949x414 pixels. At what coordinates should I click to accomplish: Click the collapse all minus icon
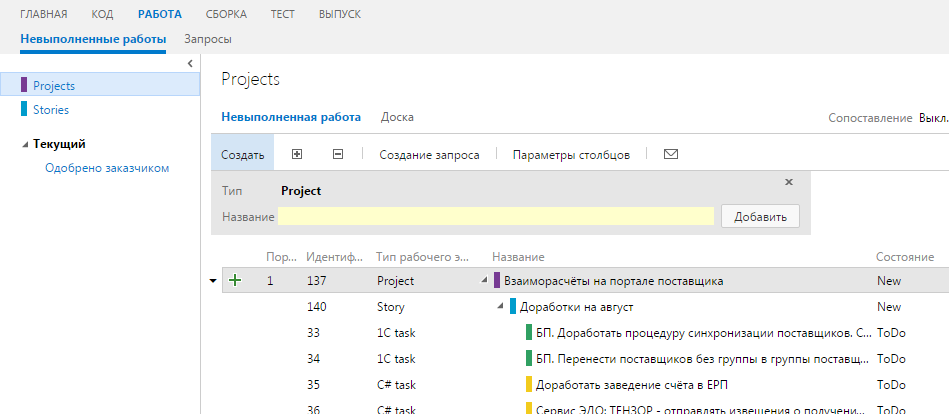point(338,155)
